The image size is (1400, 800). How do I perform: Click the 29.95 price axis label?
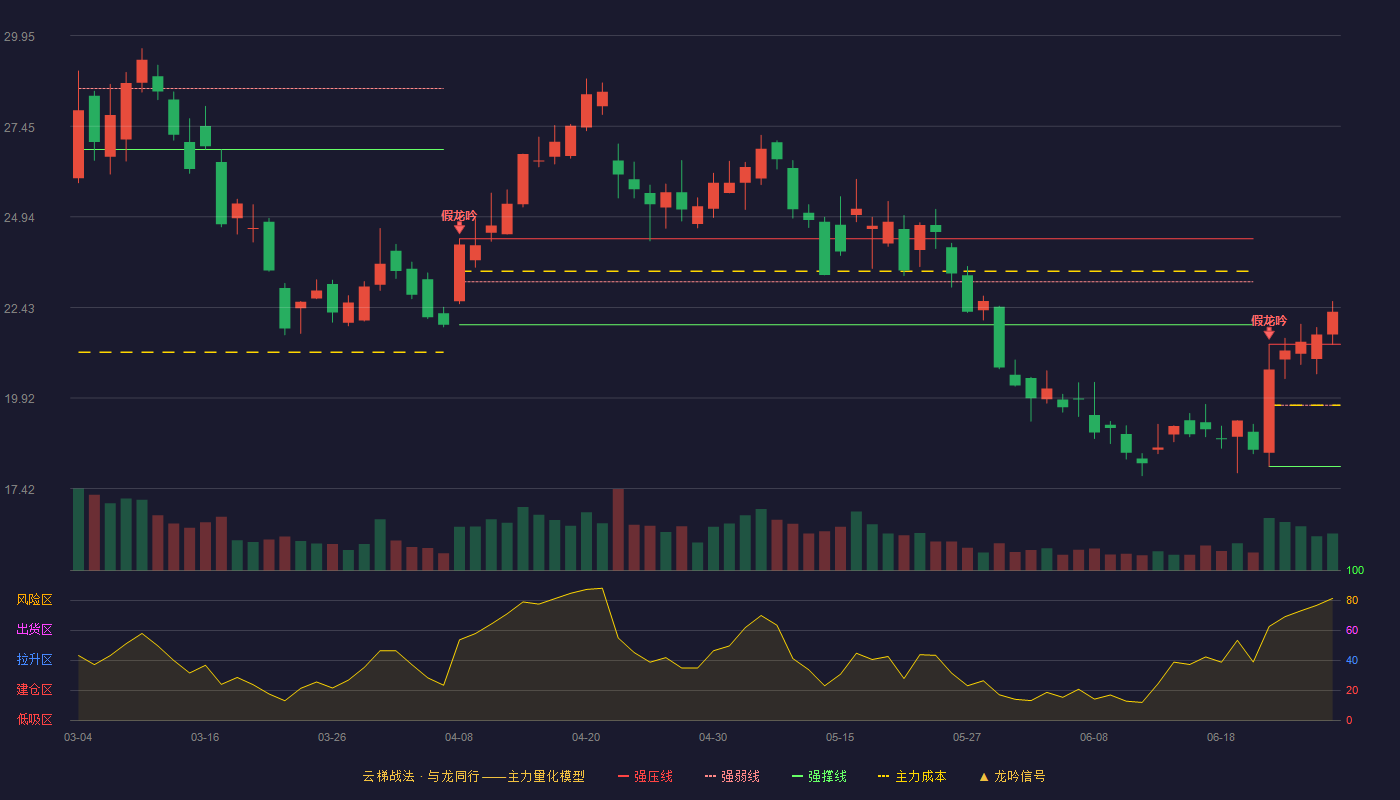[19, 37]
